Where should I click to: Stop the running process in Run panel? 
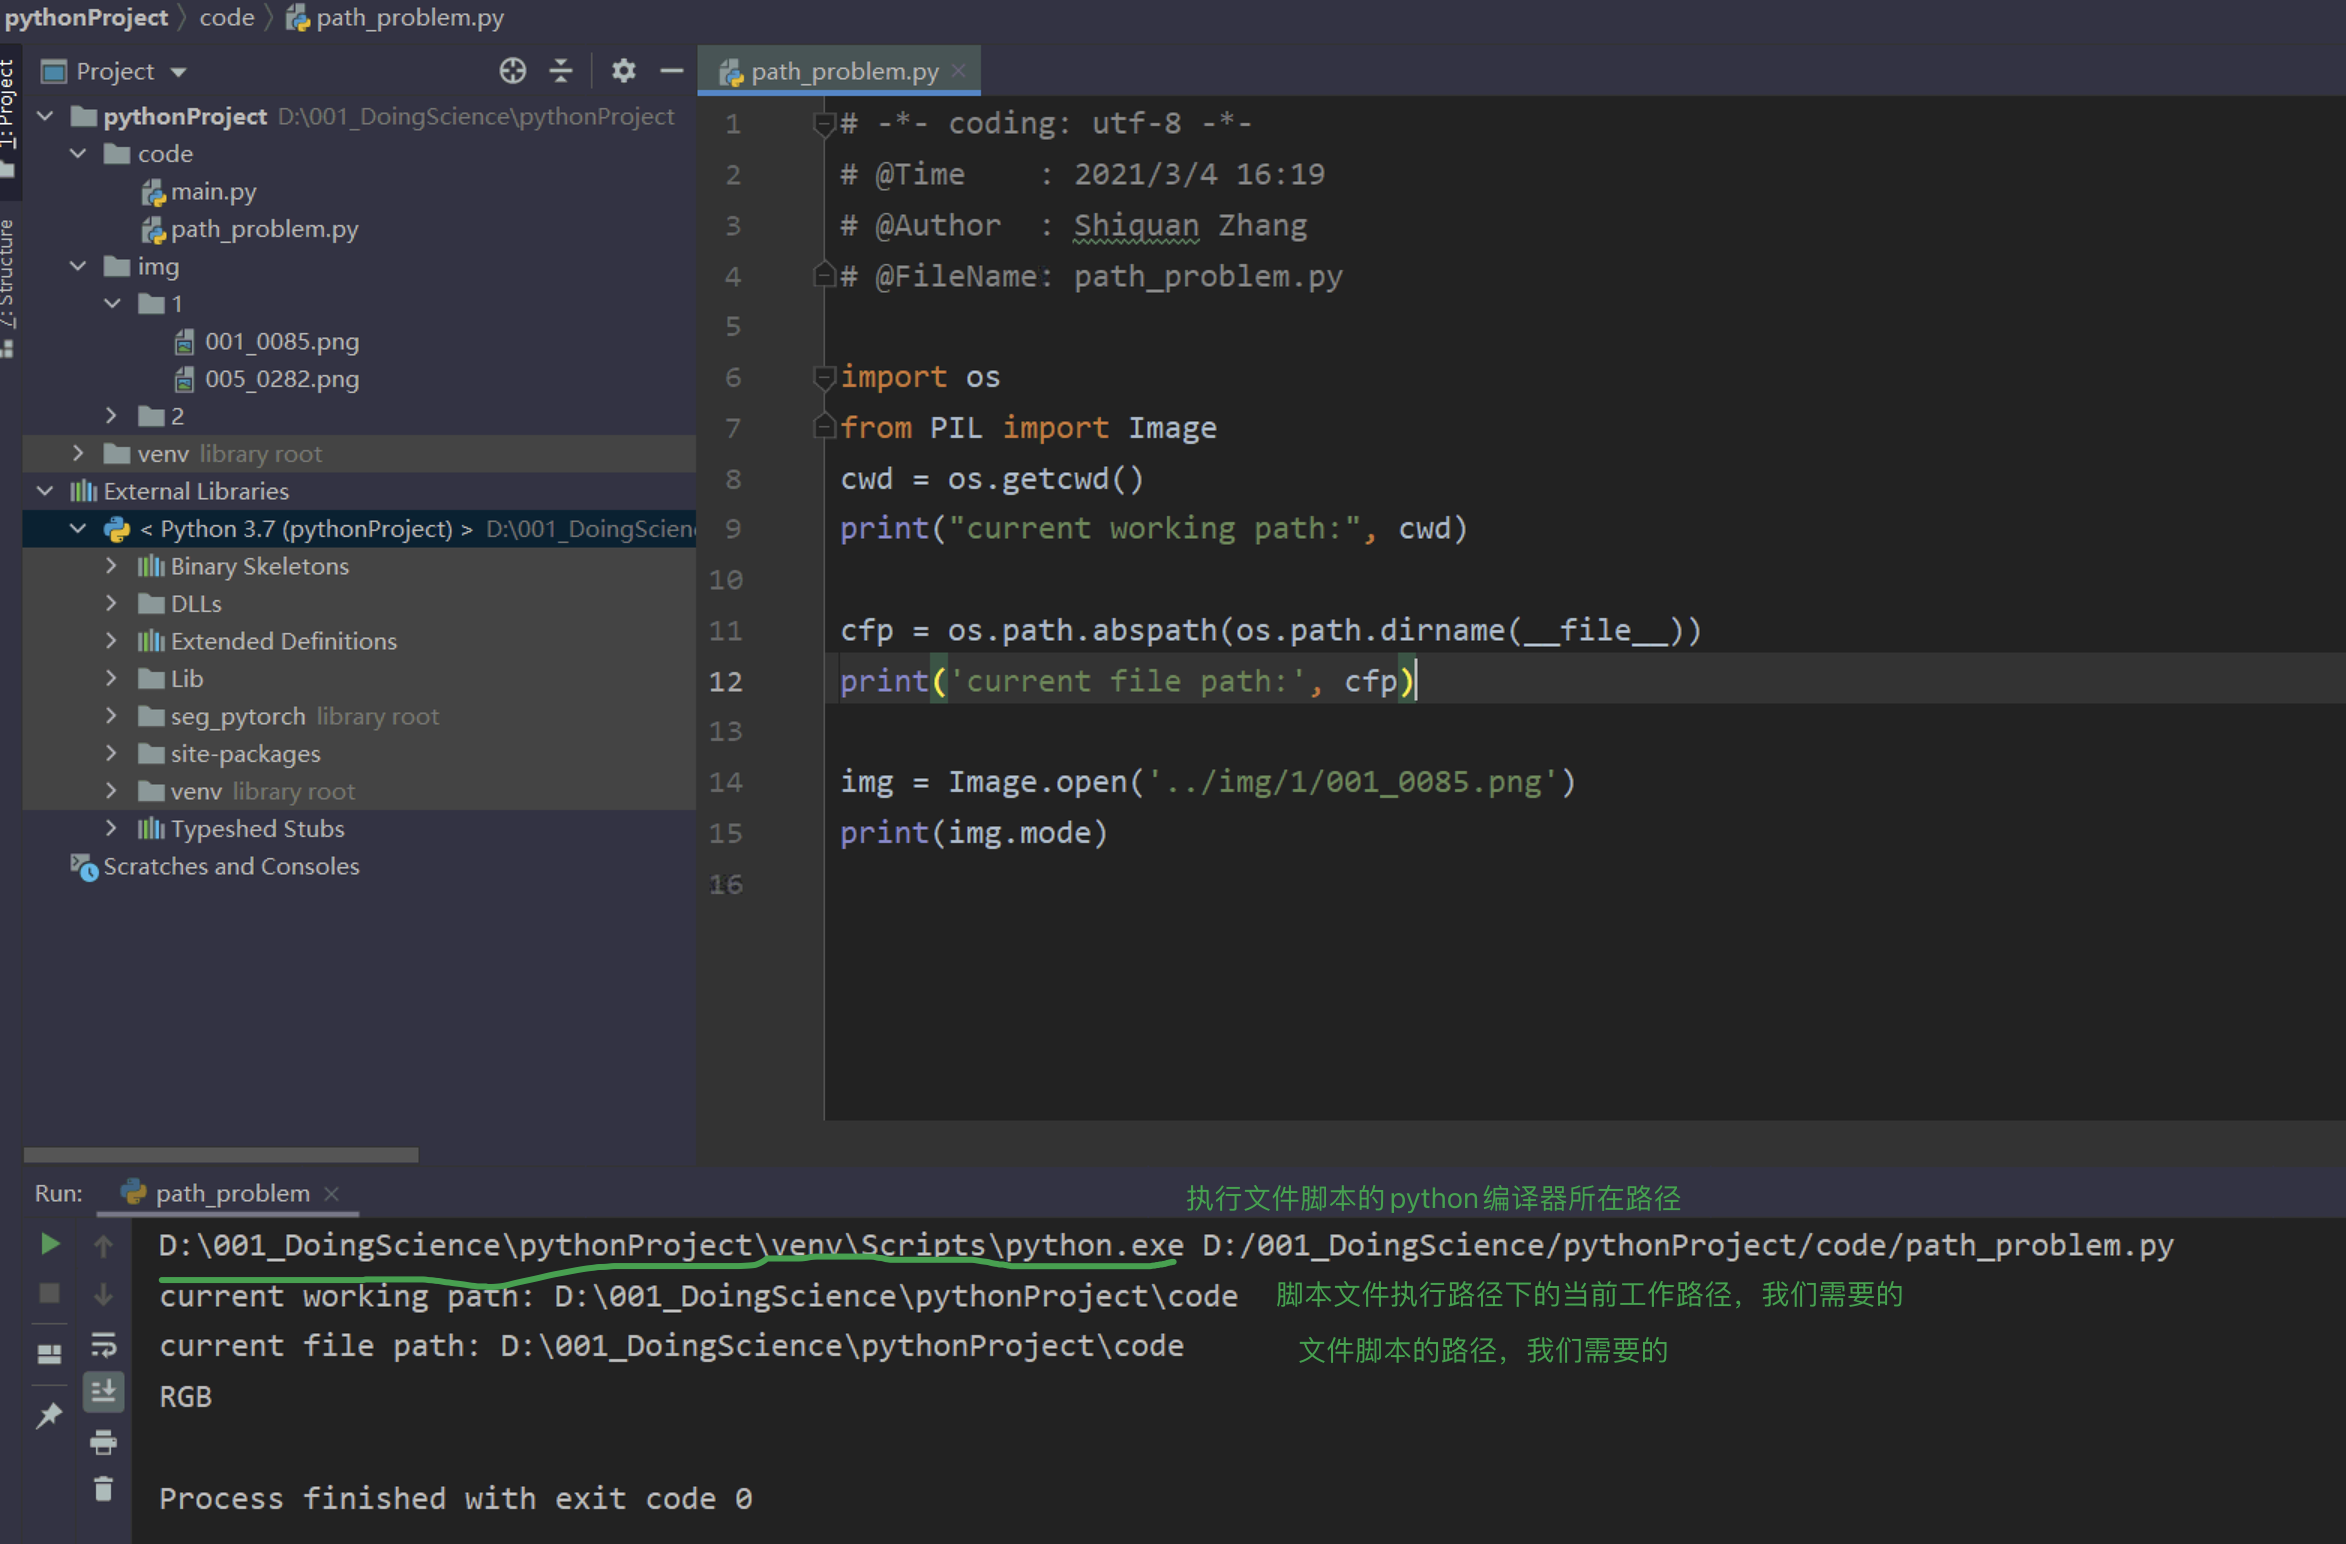point(48,1292)
